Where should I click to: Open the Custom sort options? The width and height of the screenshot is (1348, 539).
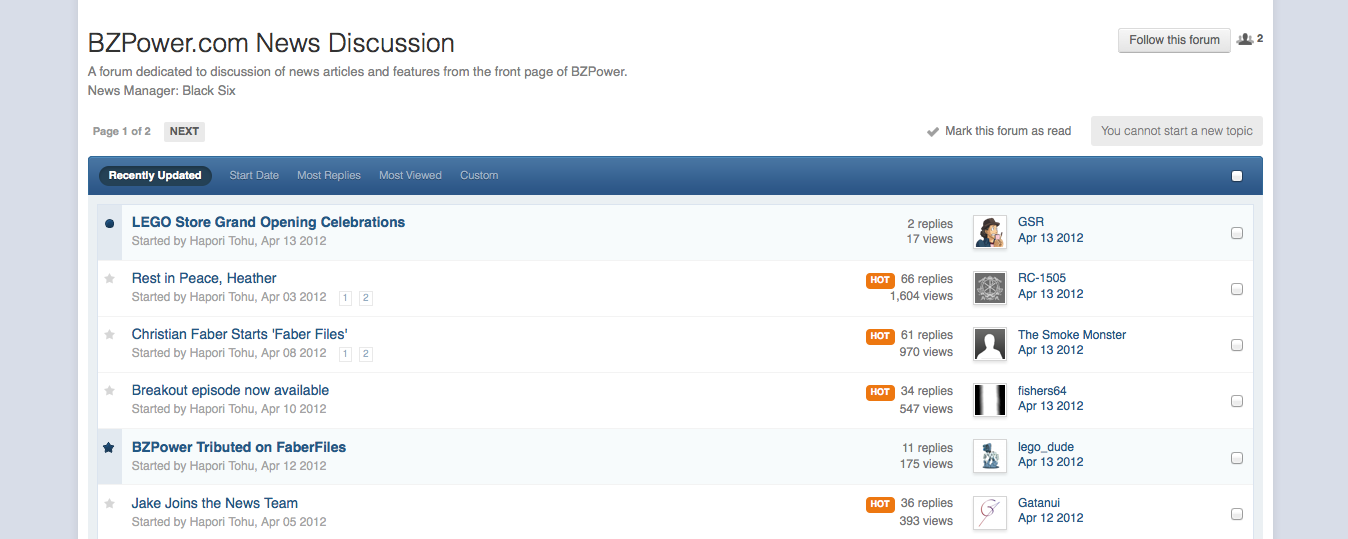[479, 175]
